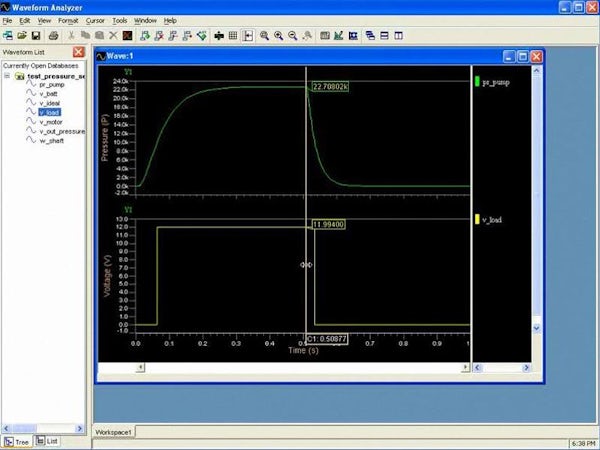The image size is (600, 450).
Task: Select the pr_pump waveform in tree
Action: tap(50, 85)
